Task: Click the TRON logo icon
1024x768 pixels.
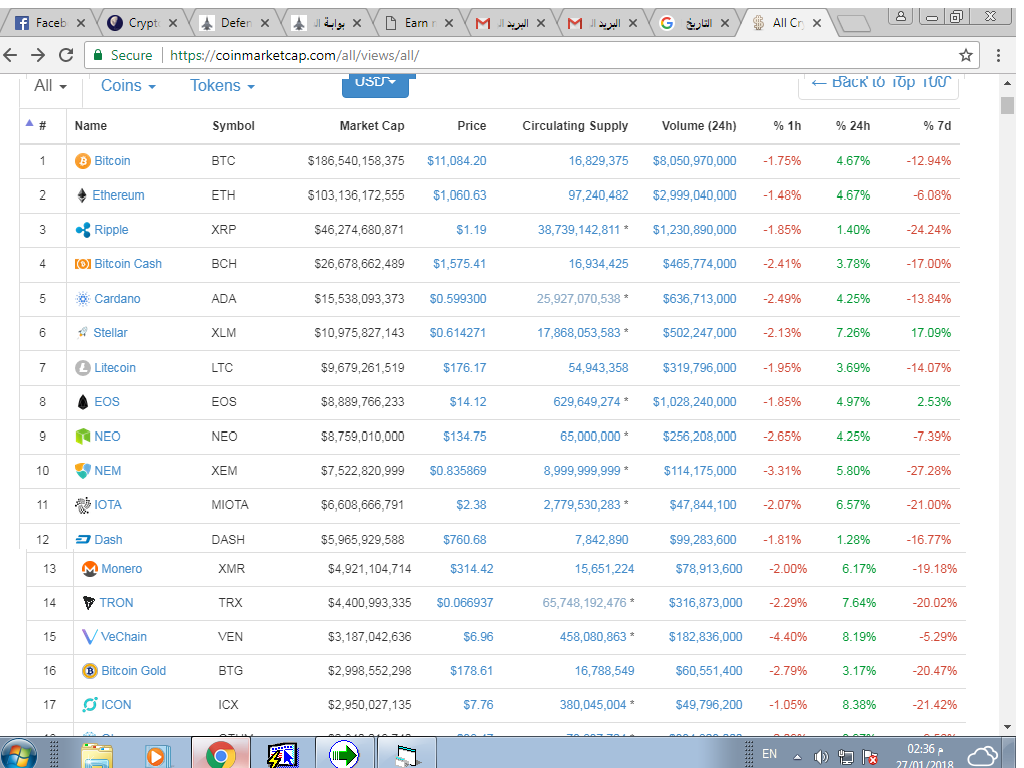Action: click(x=89, y=603)
